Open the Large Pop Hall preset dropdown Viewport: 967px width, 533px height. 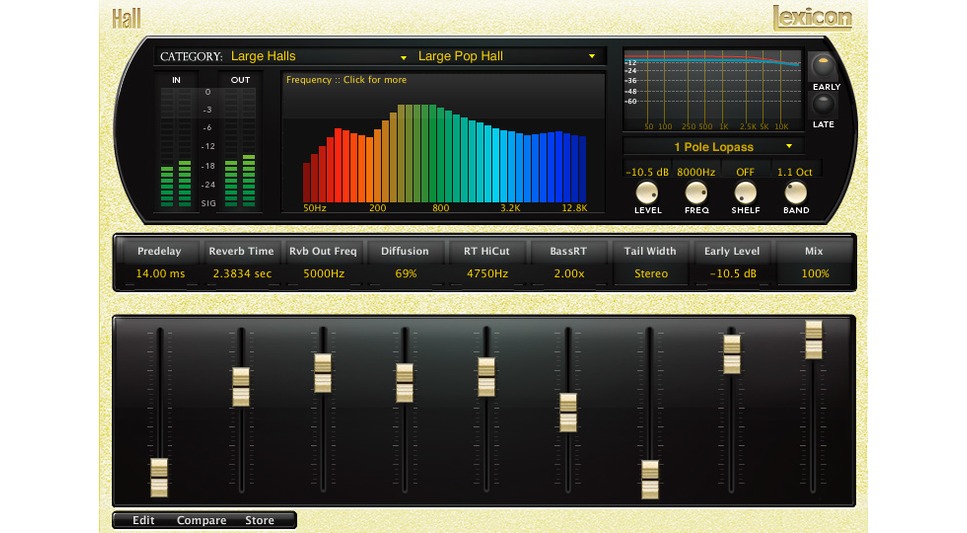507,56
